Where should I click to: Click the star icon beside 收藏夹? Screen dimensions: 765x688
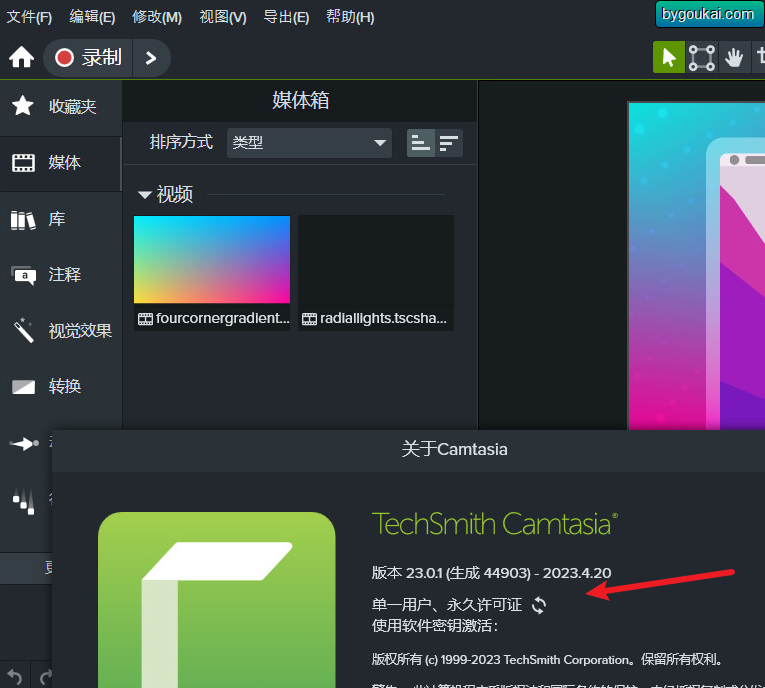pyautogui.click(x=22, y=106)
